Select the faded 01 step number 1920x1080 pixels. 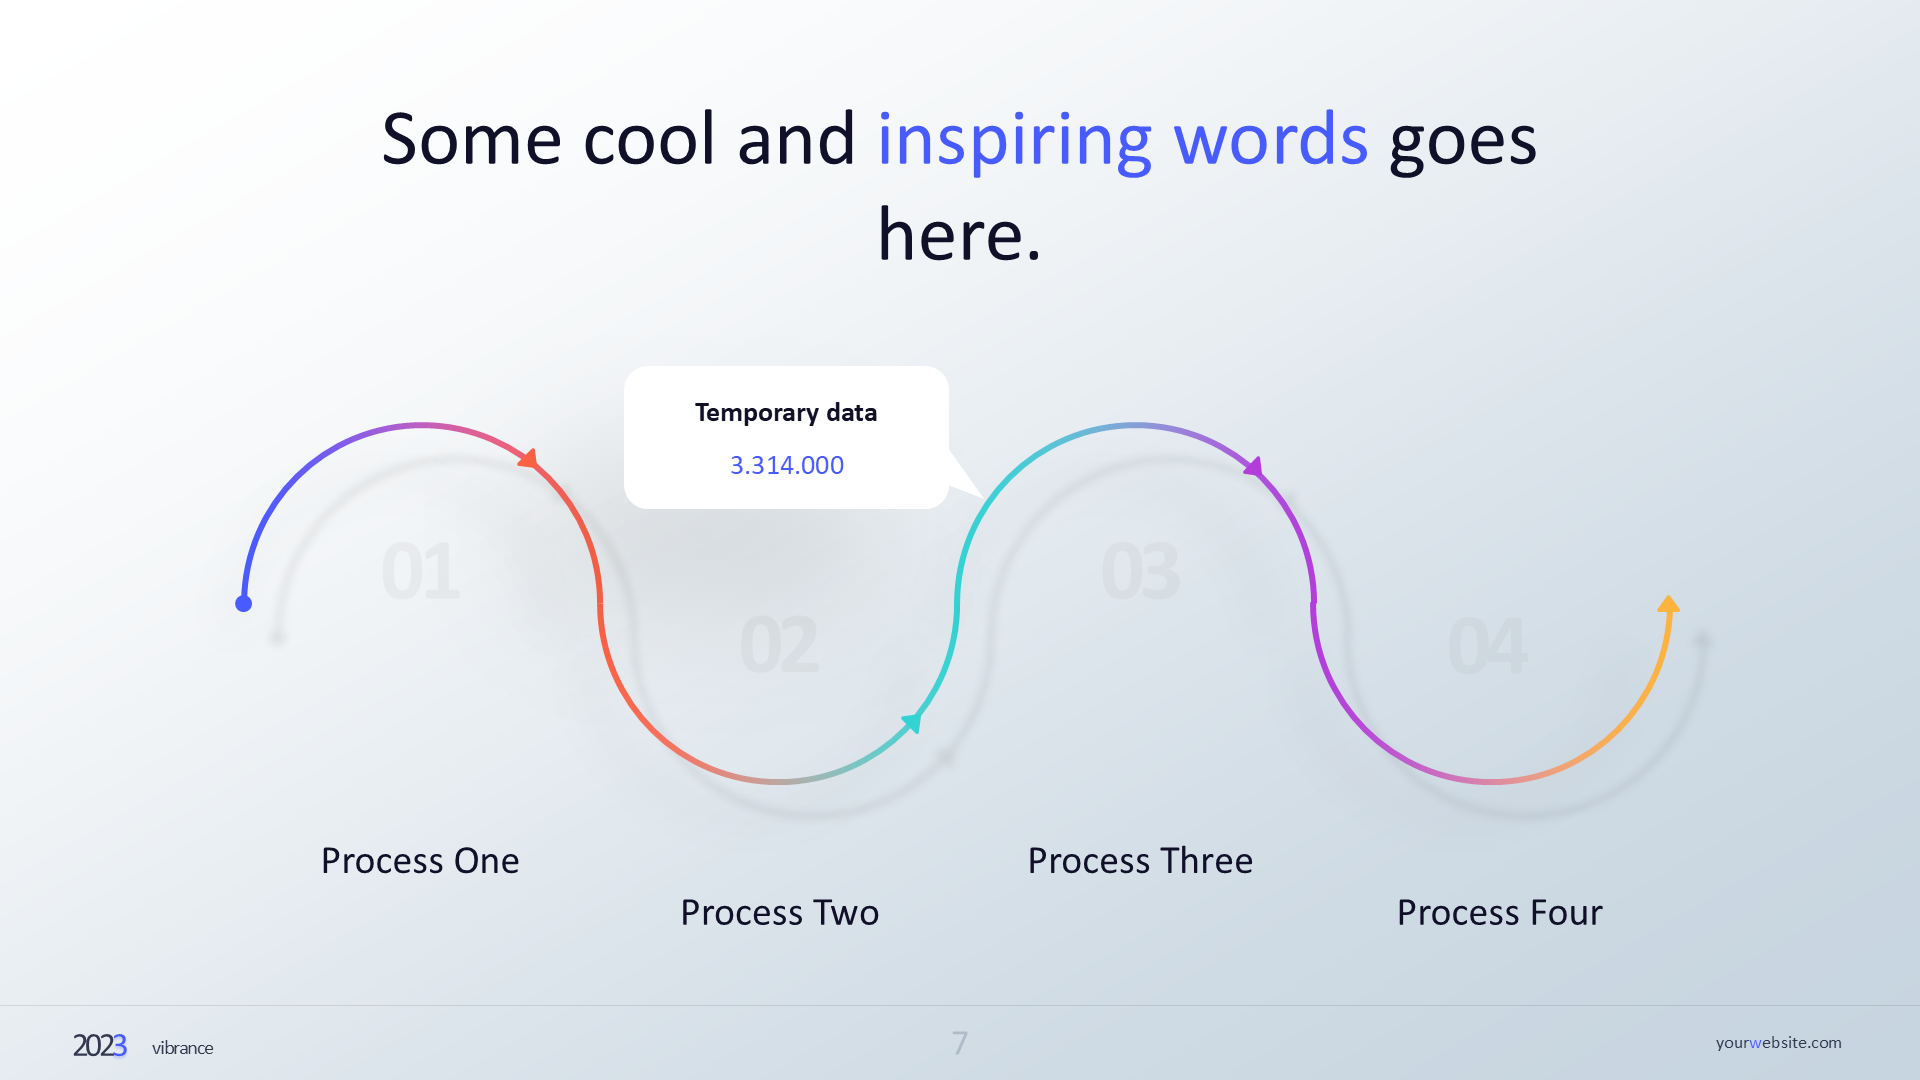click(420, 572)
